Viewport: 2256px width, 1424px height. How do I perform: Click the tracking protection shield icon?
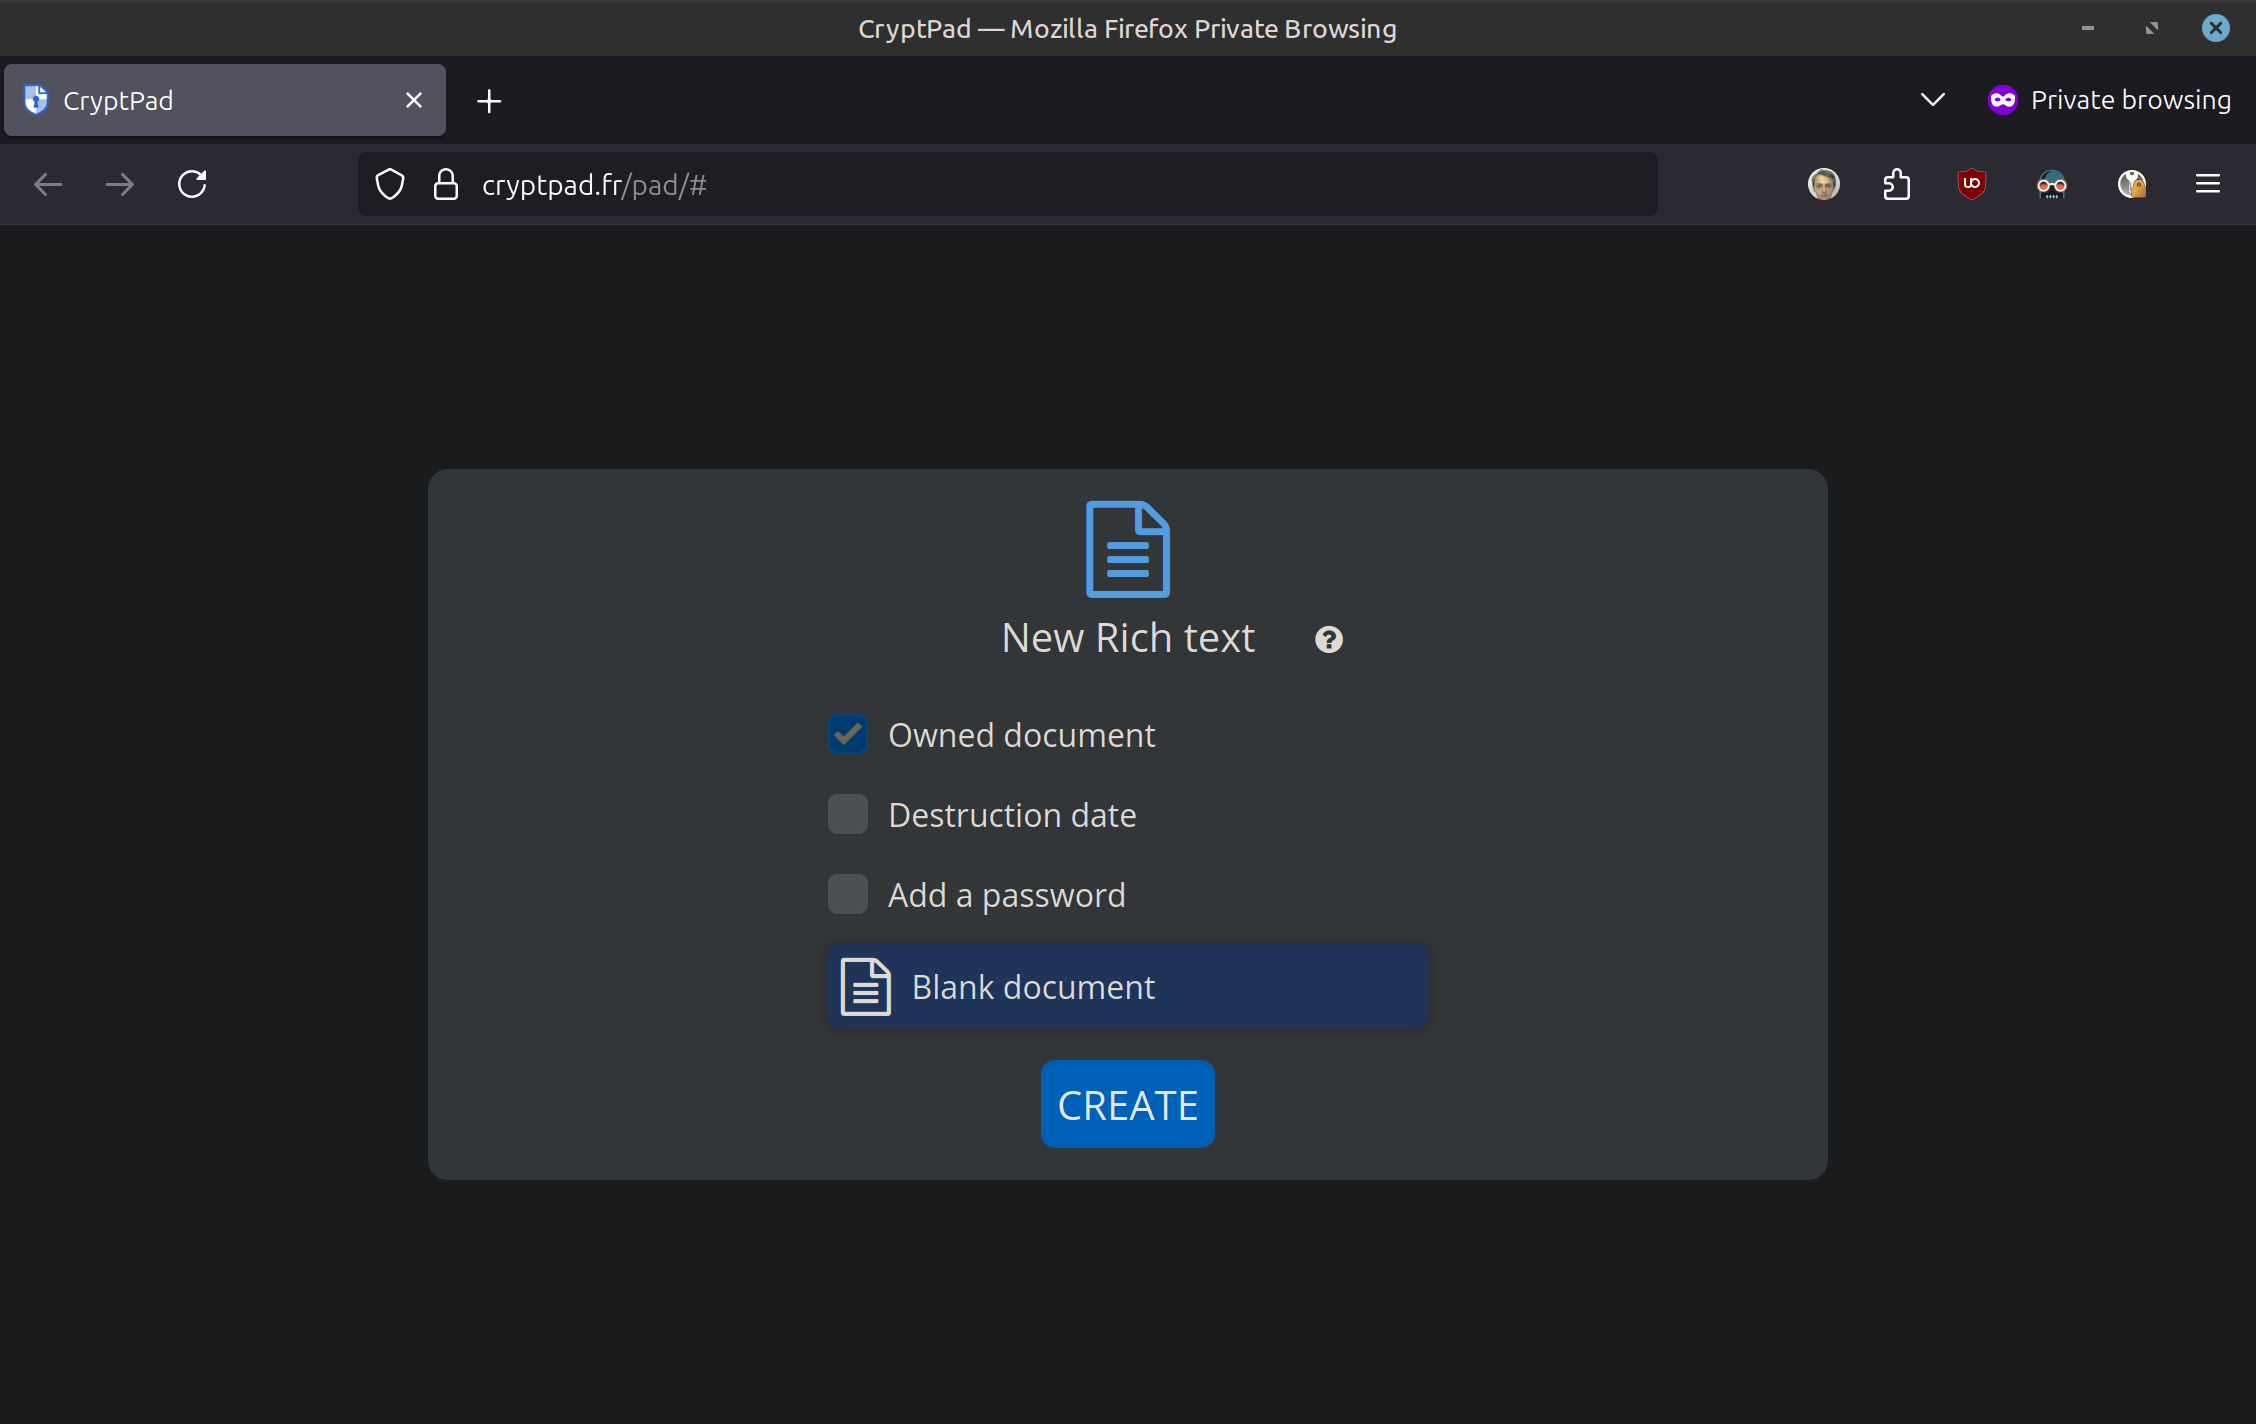[x=390, y=184]
